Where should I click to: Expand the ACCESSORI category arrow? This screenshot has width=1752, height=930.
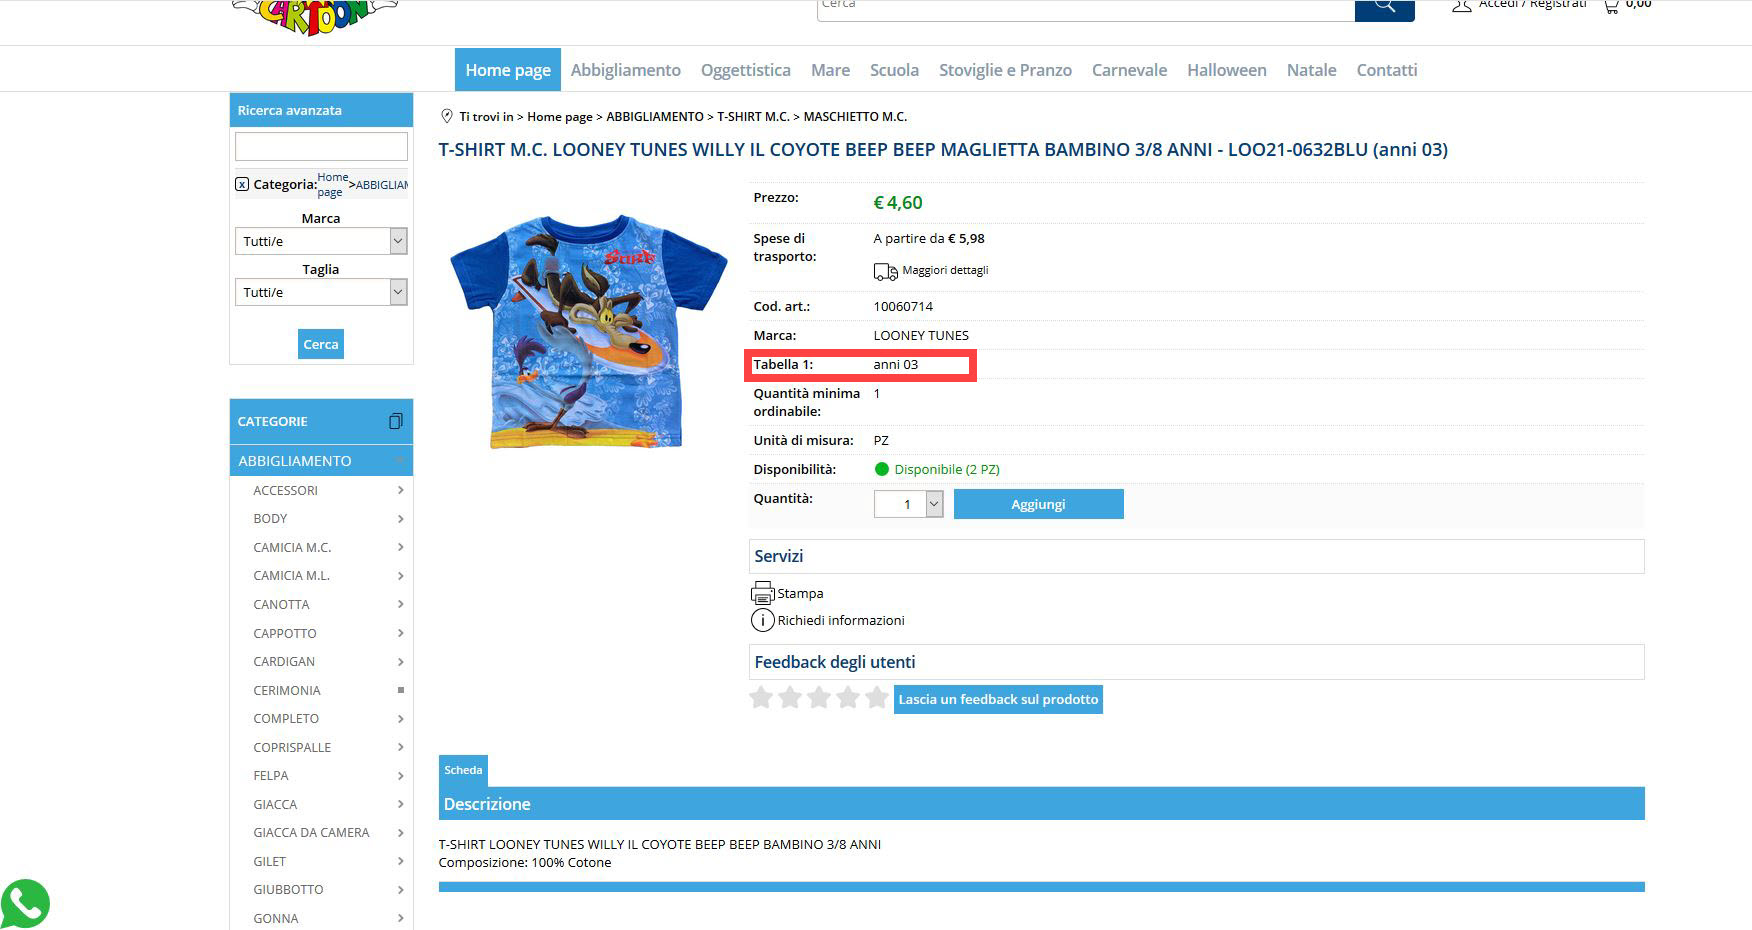pos(400,490)
